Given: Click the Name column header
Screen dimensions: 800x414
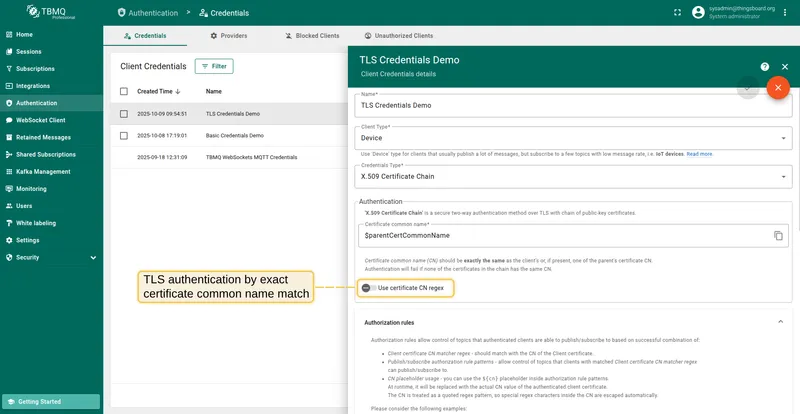Looking at the screenshot, I should tap(214, 91).
